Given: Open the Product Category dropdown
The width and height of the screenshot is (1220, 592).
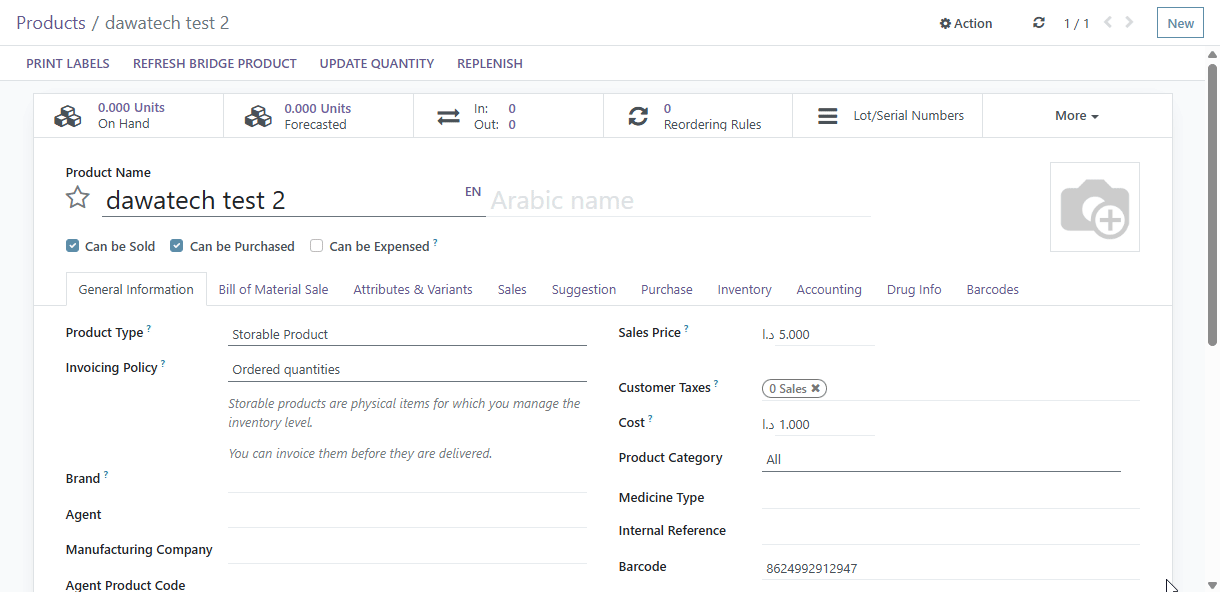Looking at the screenshot, I should pos(941,459).
